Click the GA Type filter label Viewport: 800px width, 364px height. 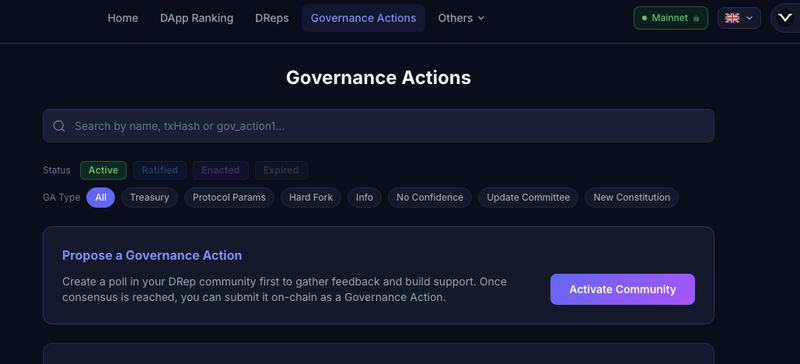click(x=62, y=198)
